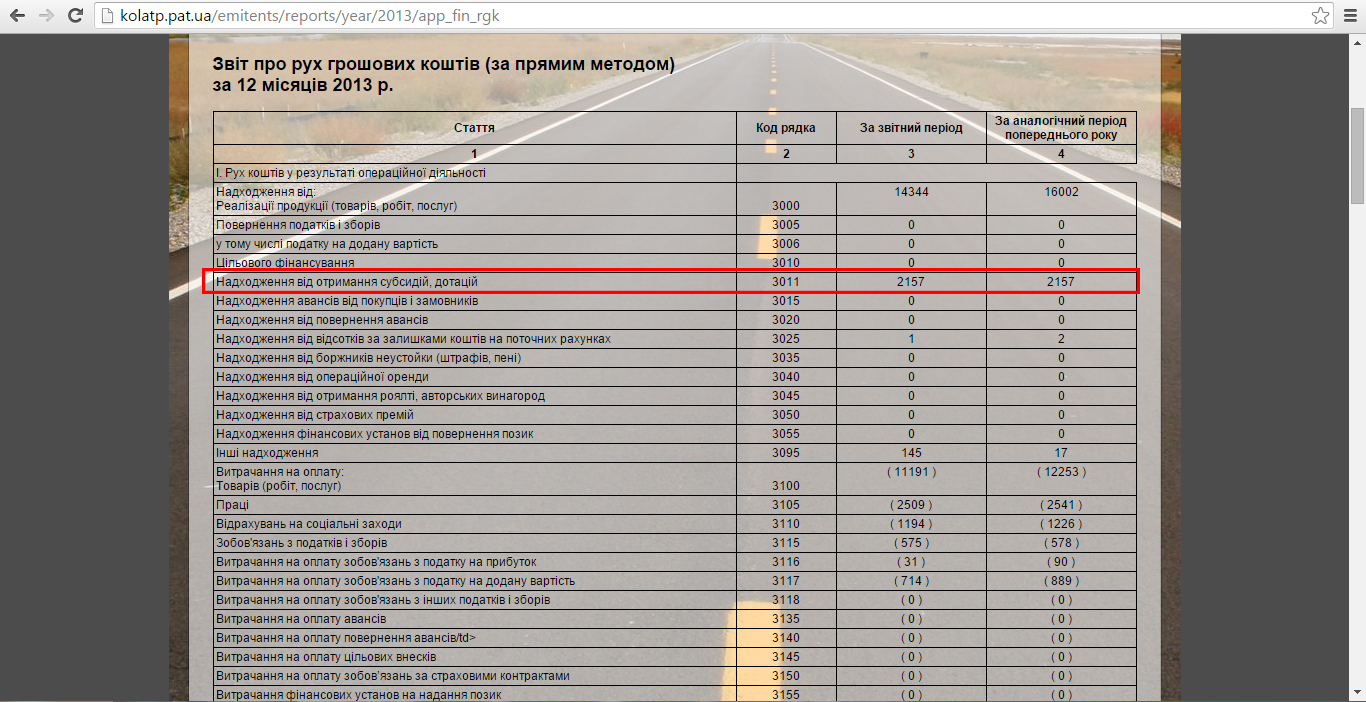Click the page icon in address bar
Screen dimensions: 1366x702
108,16
